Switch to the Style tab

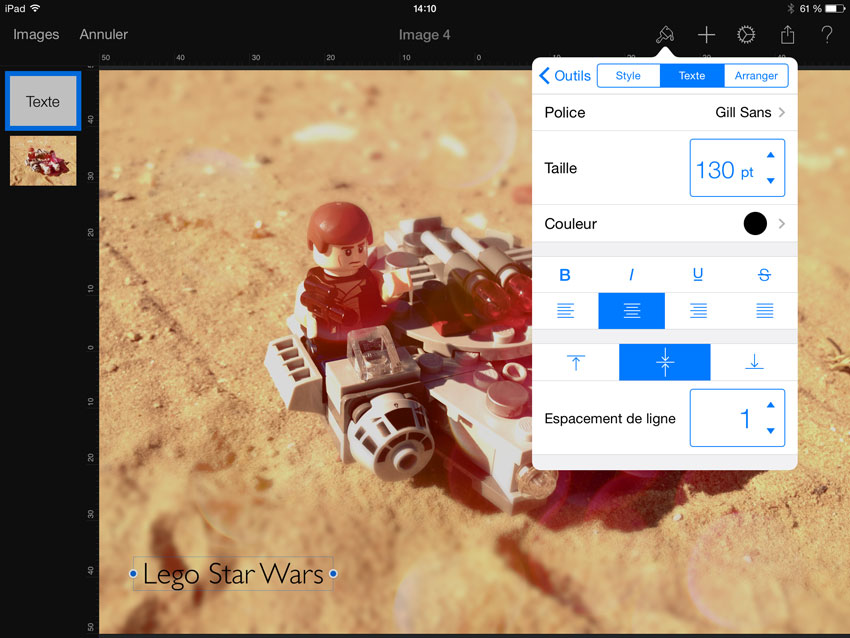click(x=628, y=76)
